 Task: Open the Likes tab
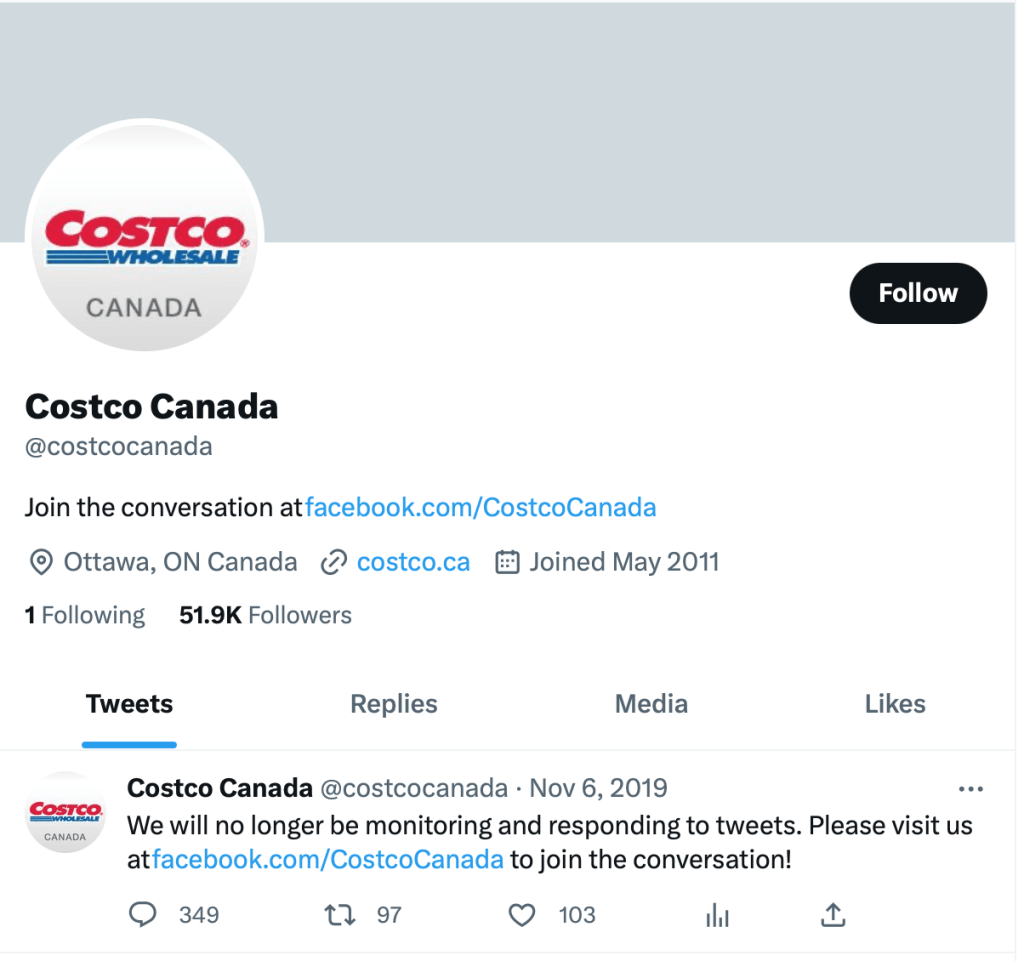coord(895,704)
